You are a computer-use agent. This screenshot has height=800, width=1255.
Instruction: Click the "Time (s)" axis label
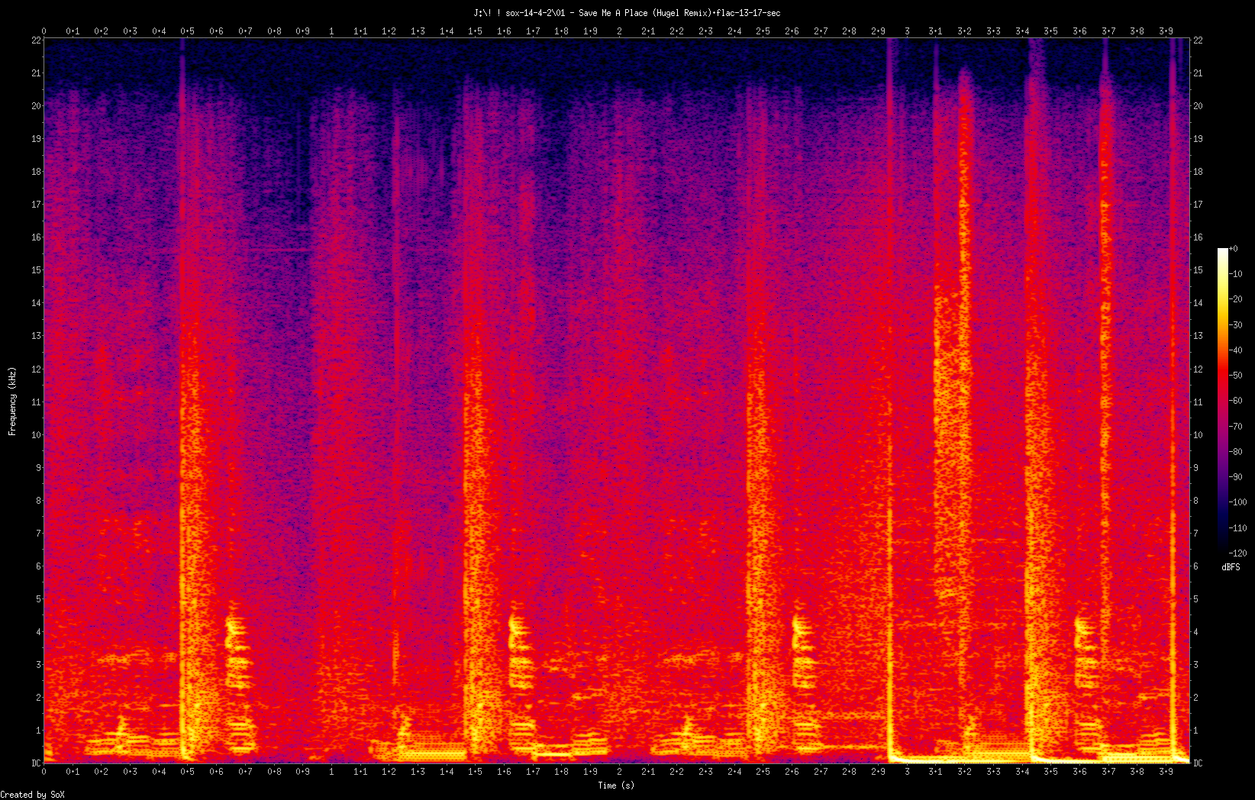(x=616, y=785)
